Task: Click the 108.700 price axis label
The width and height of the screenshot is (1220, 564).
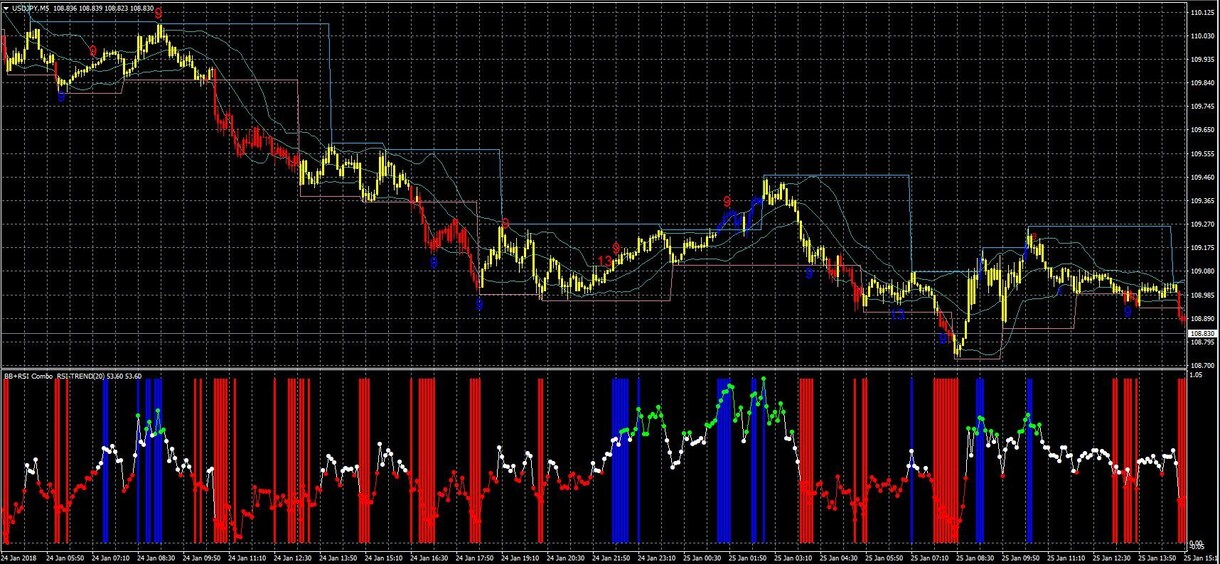Action: point(1201,366)
